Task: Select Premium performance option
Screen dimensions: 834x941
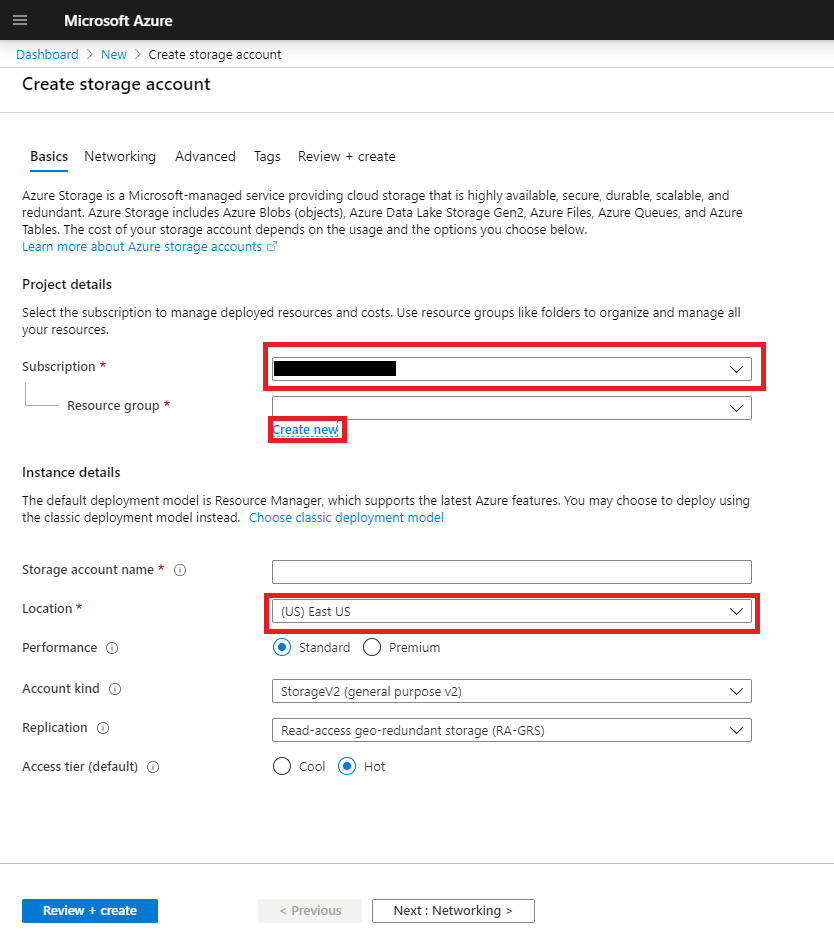Action: (x=372, y=648)
